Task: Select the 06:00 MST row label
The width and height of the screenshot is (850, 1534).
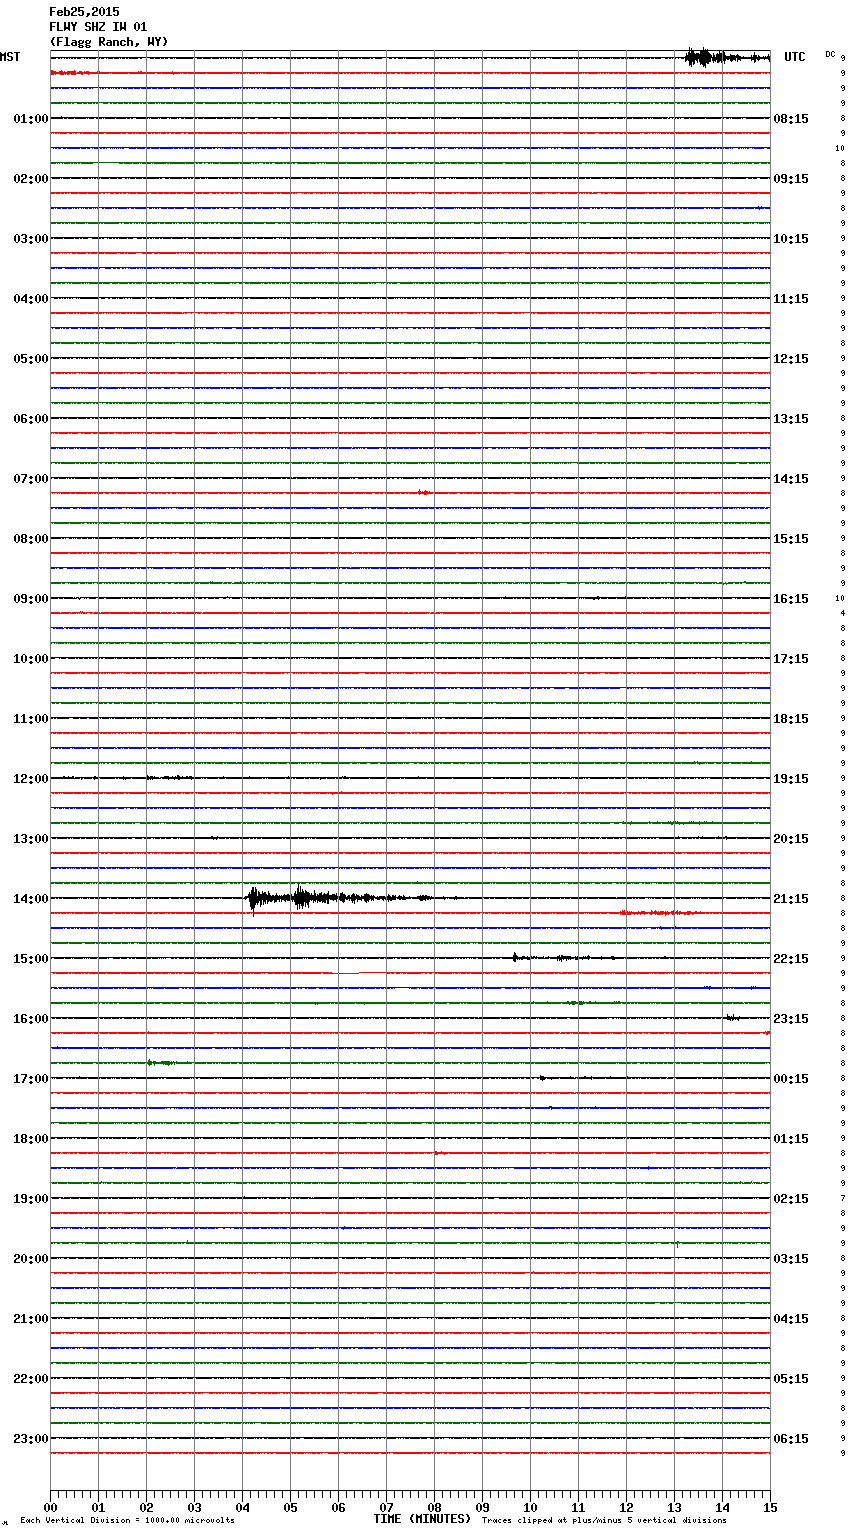Action: (x=31, y=419)
